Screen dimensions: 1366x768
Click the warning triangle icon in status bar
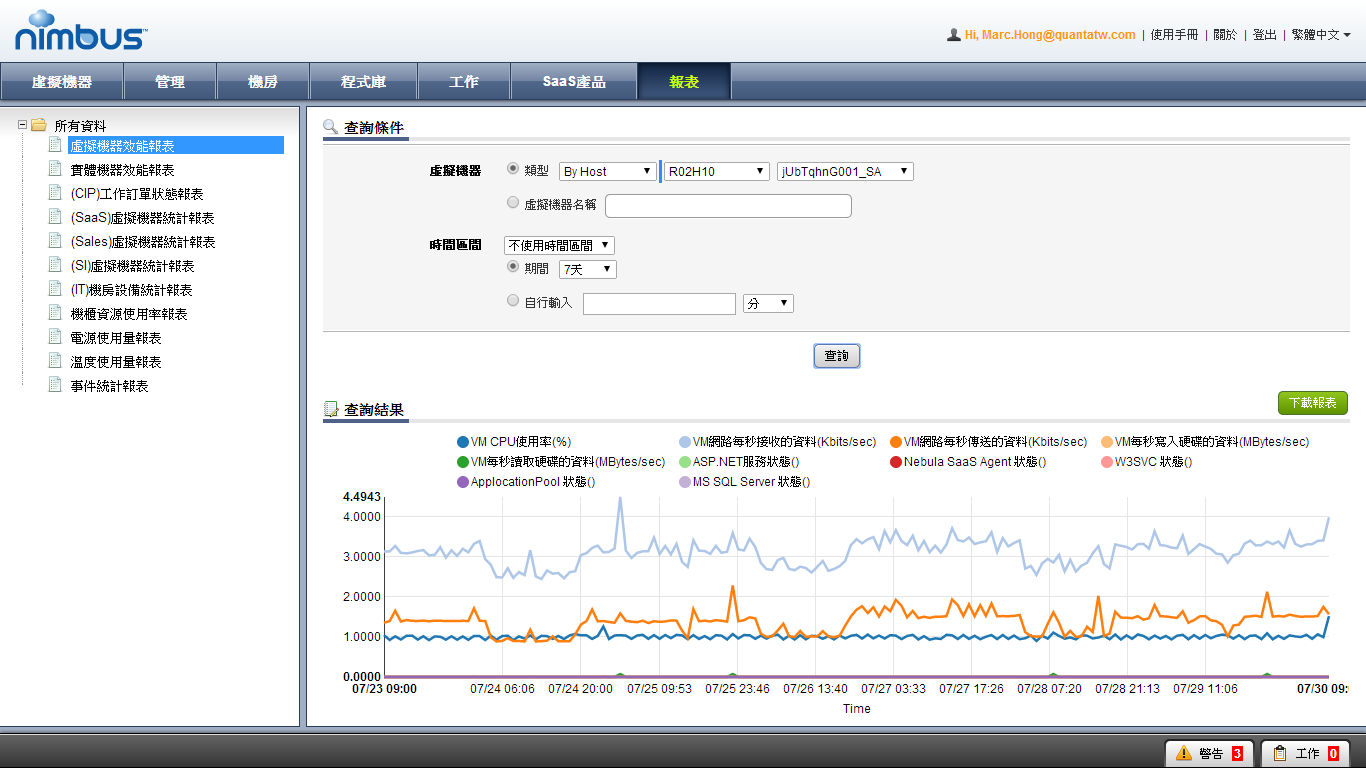[x=1183, y=753]
